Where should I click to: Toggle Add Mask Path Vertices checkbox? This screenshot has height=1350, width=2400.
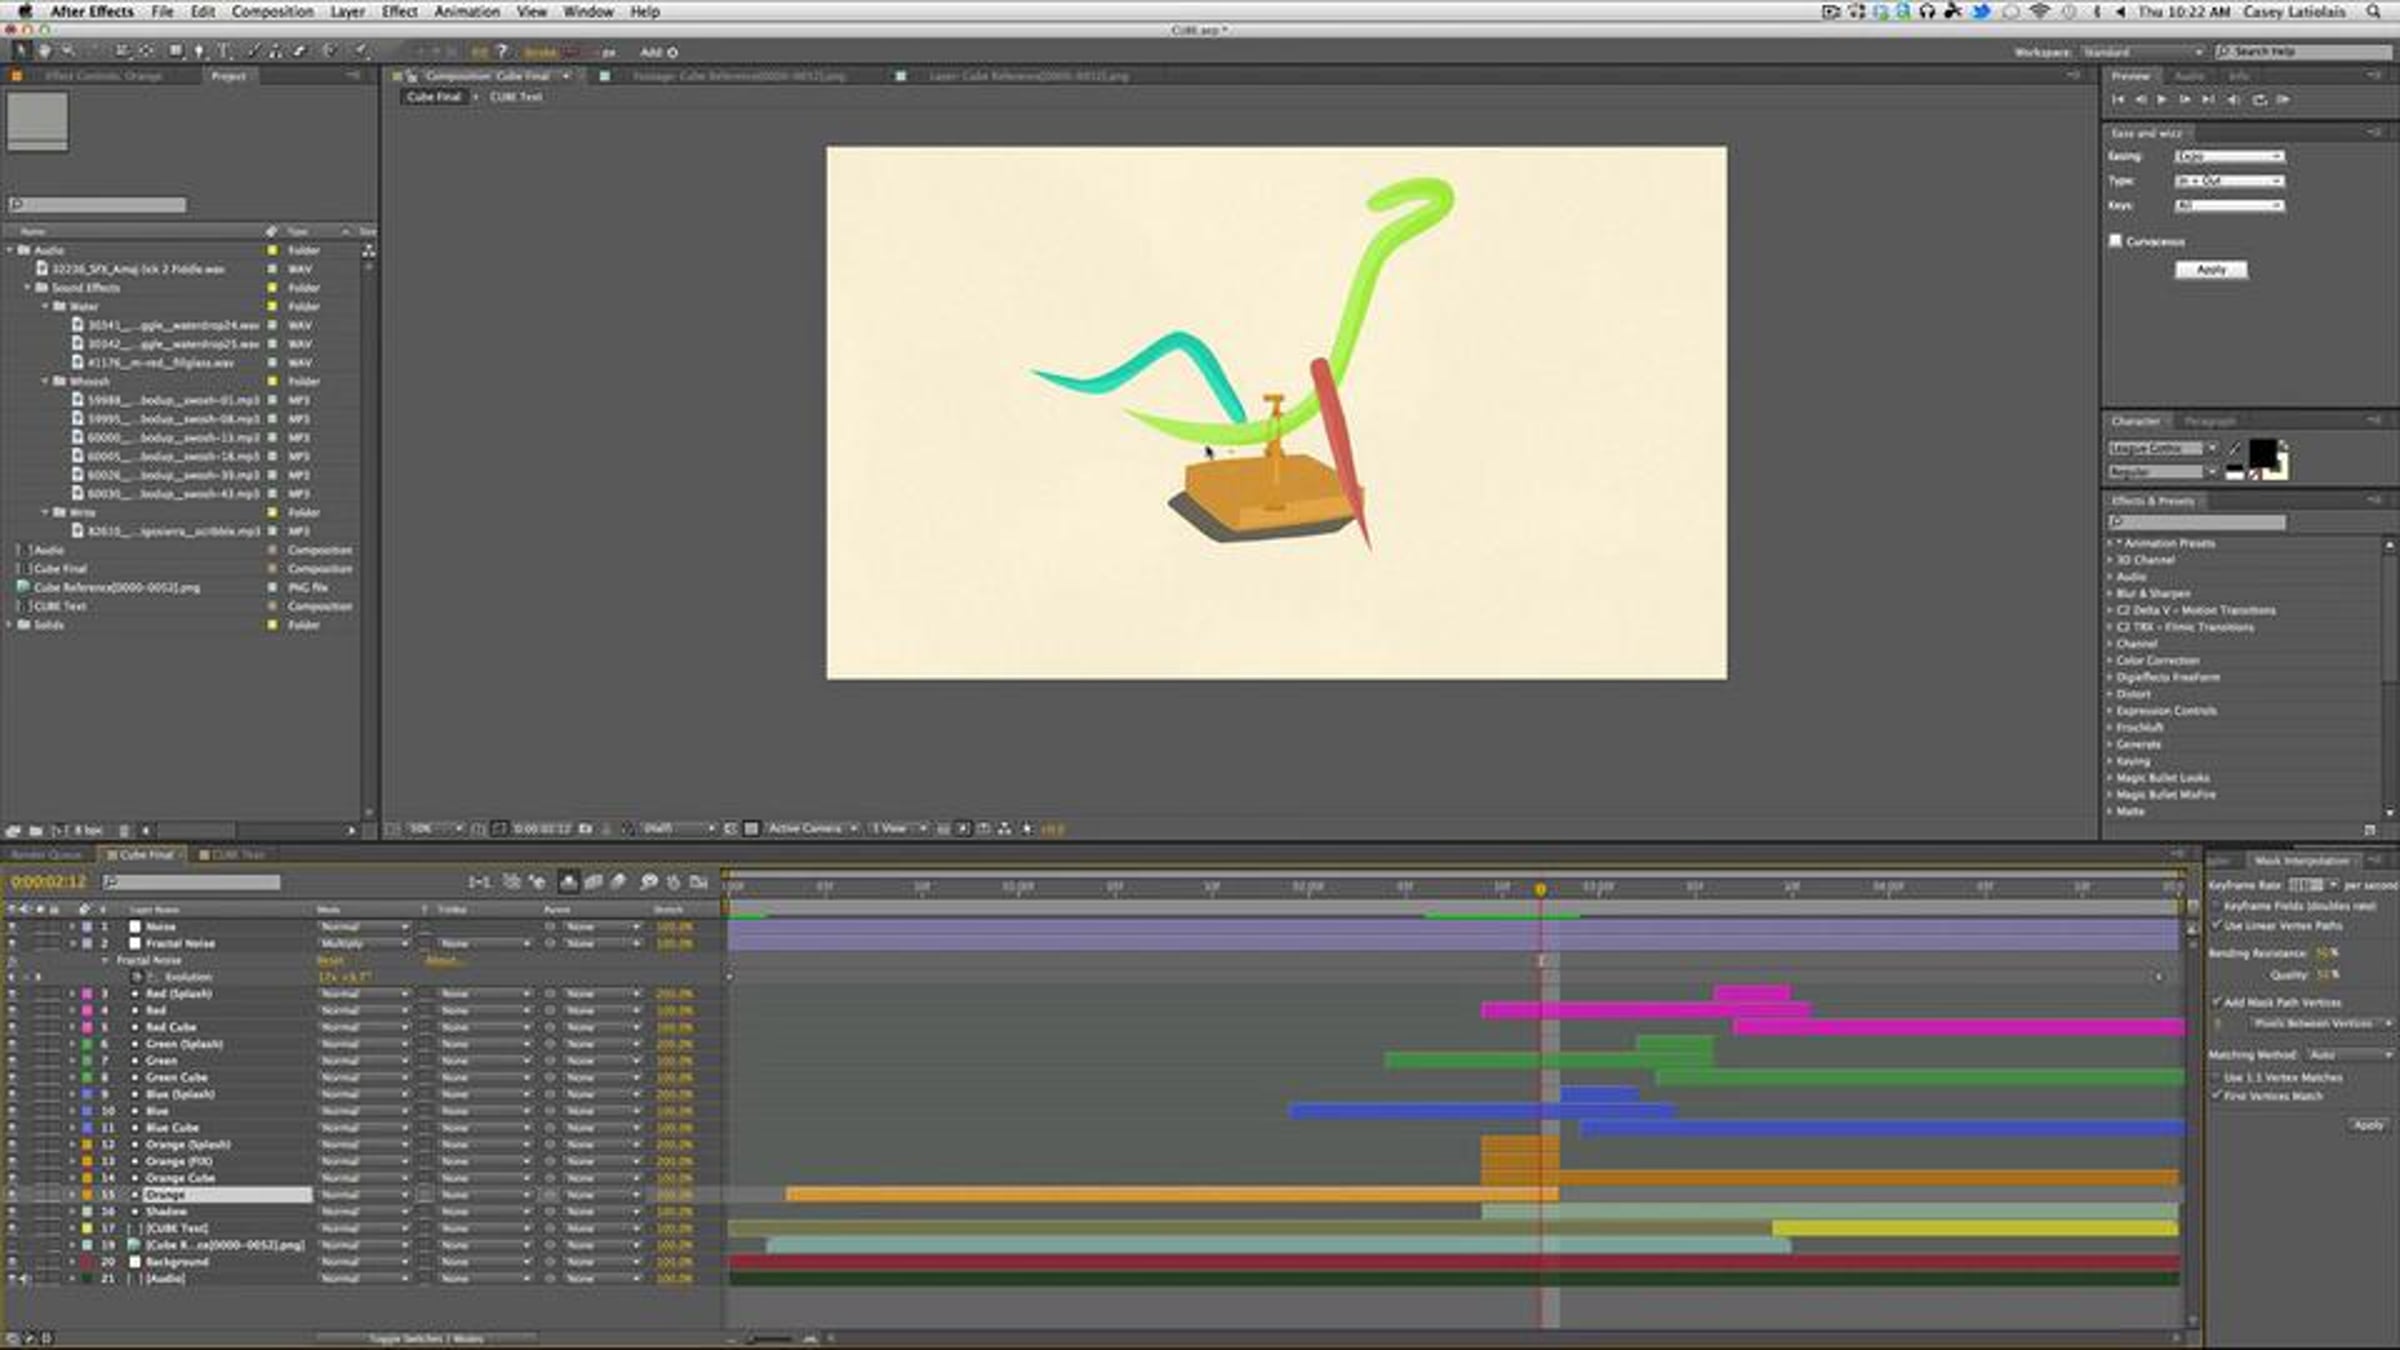(2217, 1002)
